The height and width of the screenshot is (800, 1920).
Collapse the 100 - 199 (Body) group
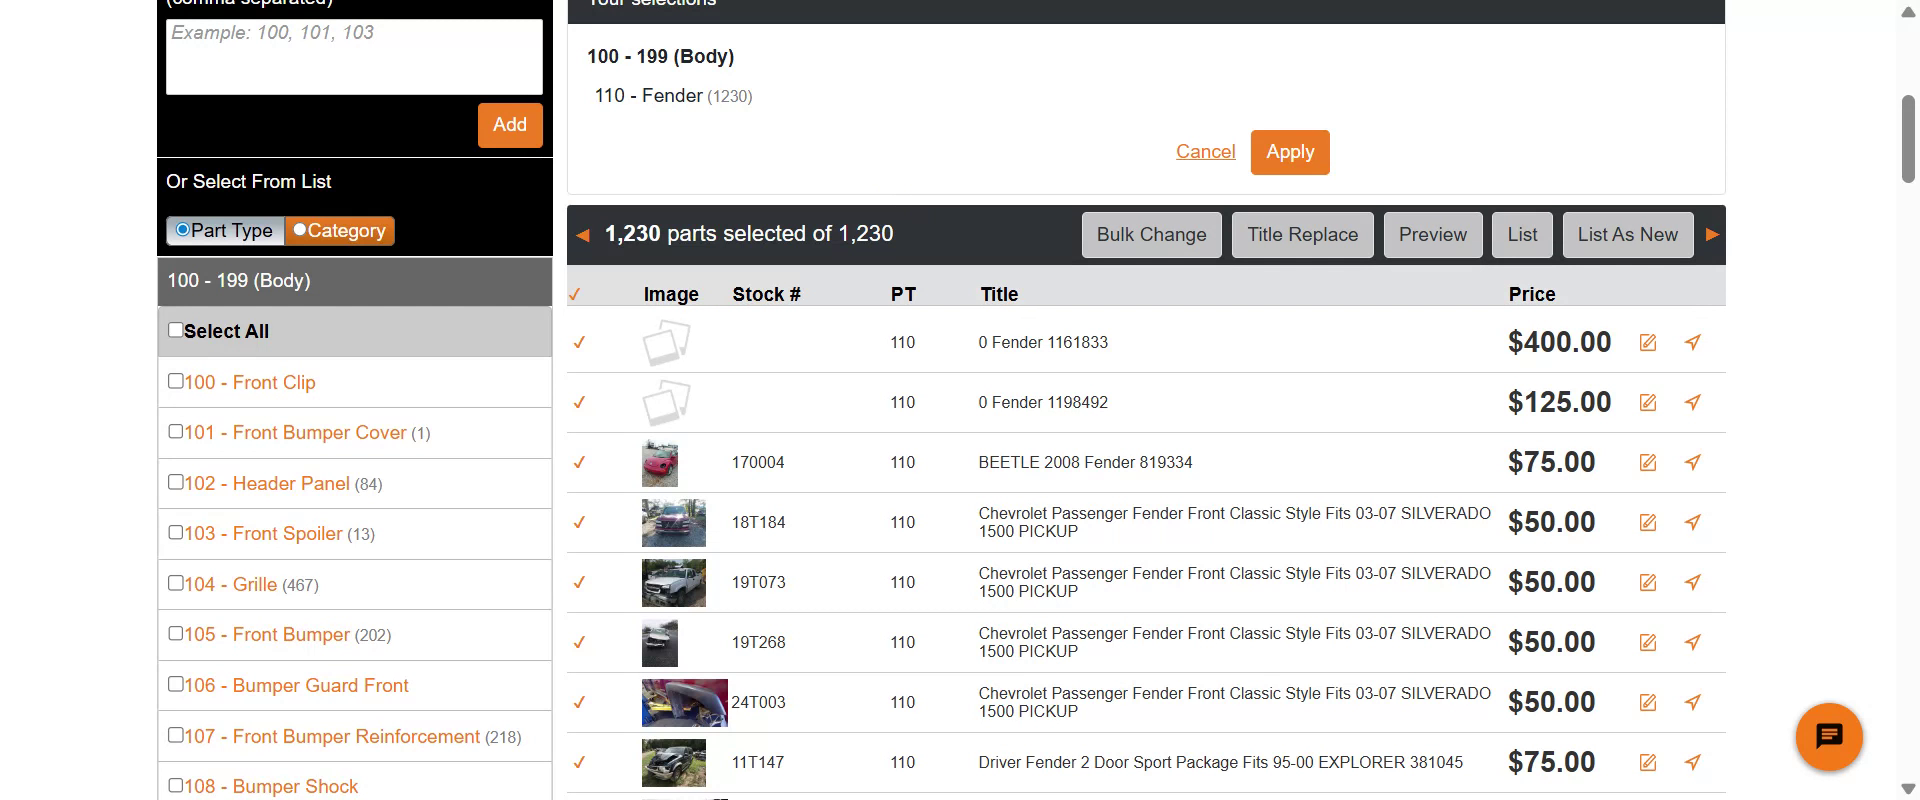355,281
